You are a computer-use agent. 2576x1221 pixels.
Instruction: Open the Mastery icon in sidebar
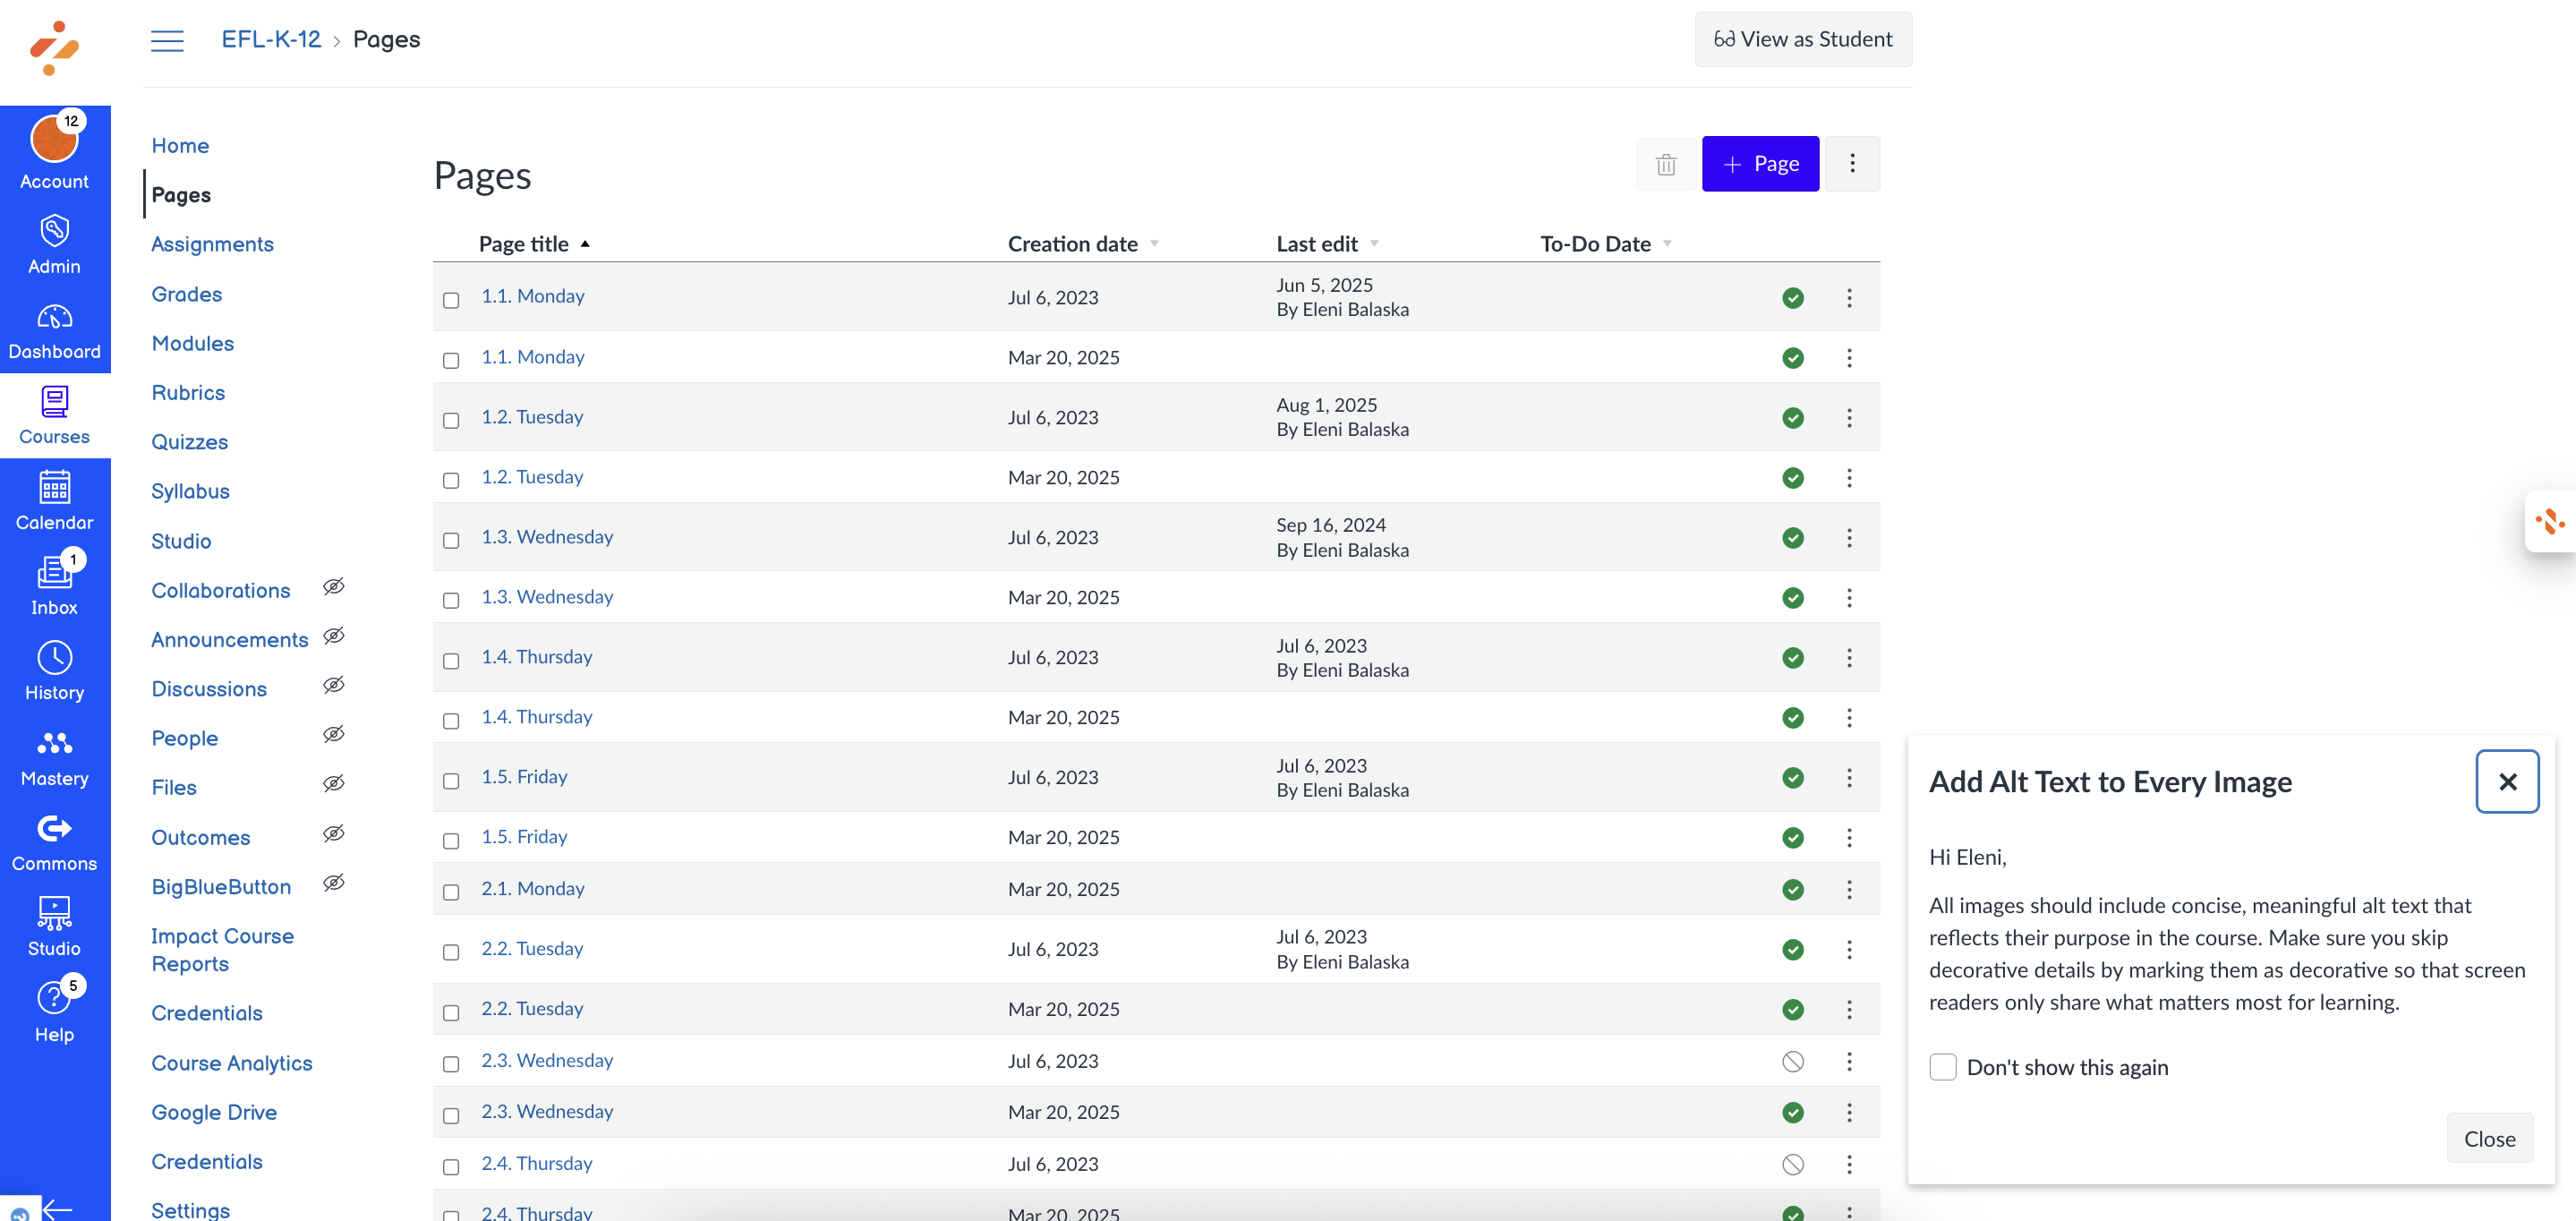point(54,756)
